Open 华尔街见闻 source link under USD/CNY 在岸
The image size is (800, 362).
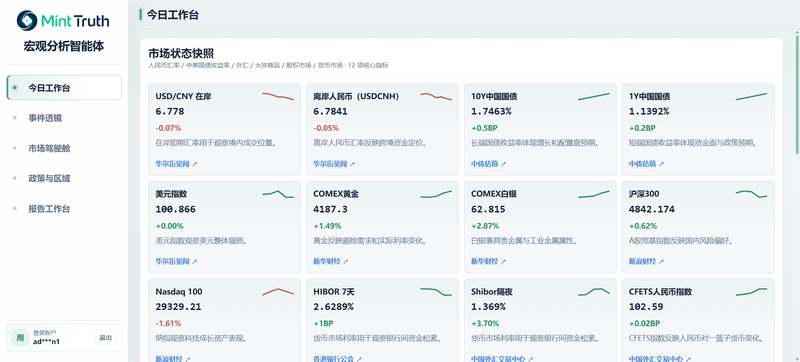[176, 164]
